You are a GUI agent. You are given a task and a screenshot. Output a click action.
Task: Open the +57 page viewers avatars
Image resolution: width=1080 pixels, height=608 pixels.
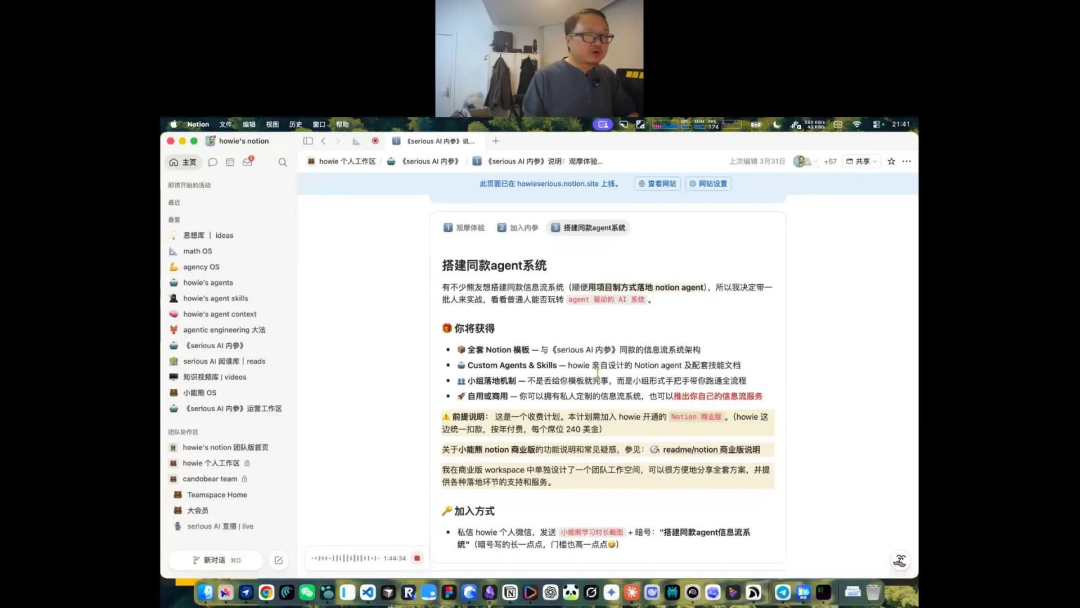pyautogui.click(x=815, y=161)
